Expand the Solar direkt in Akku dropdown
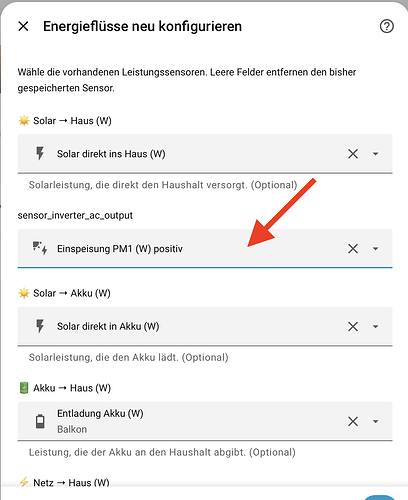This screenshot has height=500, width=408. [x=376, y=326]
